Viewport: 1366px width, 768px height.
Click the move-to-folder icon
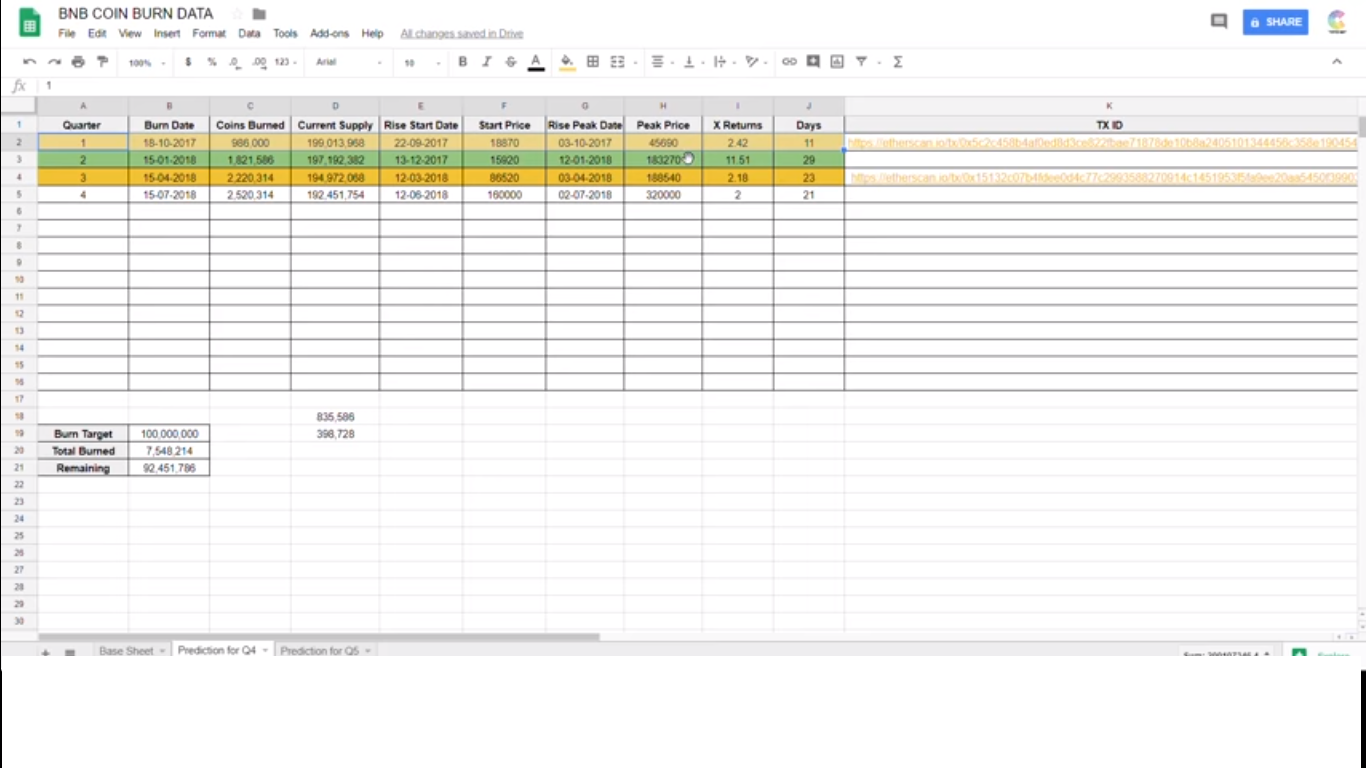pos(259,14)
